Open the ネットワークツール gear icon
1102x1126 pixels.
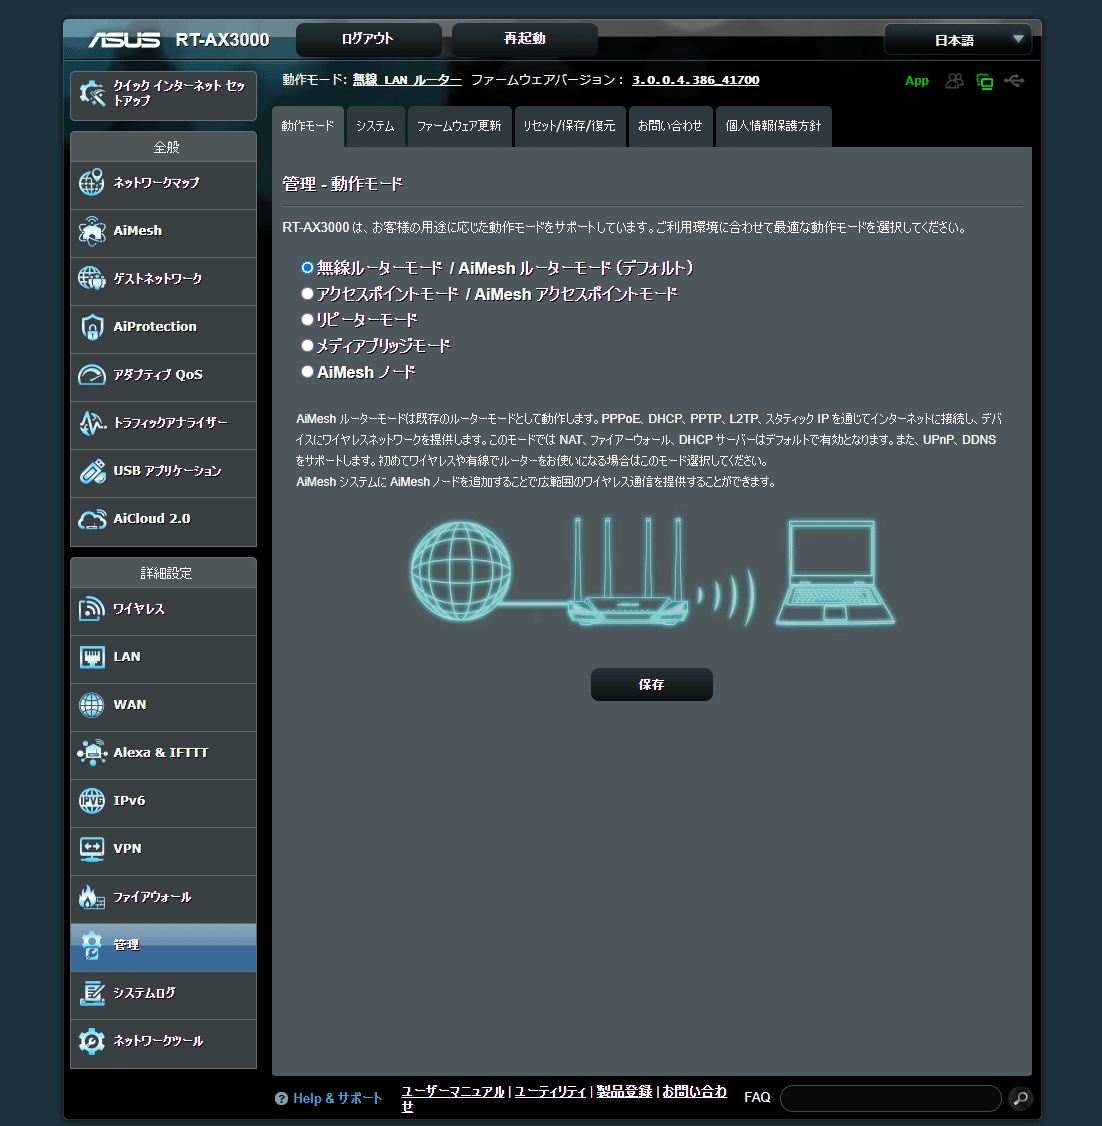(92, 1041)
